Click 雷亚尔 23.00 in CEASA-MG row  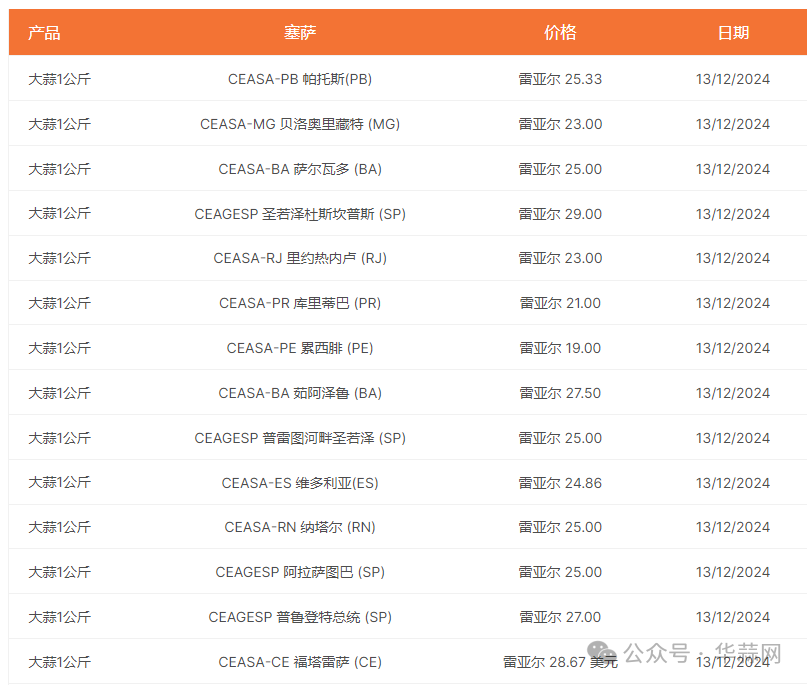560,124
